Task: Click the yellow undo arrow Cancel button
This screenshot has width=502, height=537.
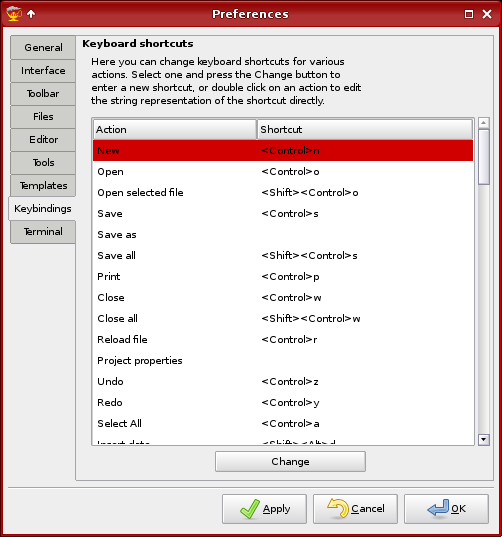Action: tap(355, 509)
